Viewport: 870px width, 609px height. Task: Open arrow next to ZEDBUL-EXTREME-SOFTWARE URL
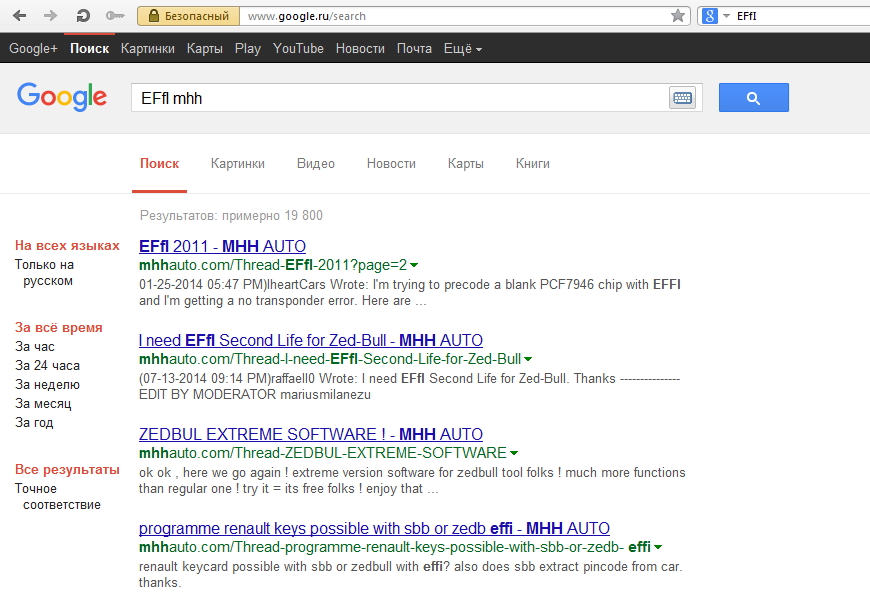click(x=514, y=453)
